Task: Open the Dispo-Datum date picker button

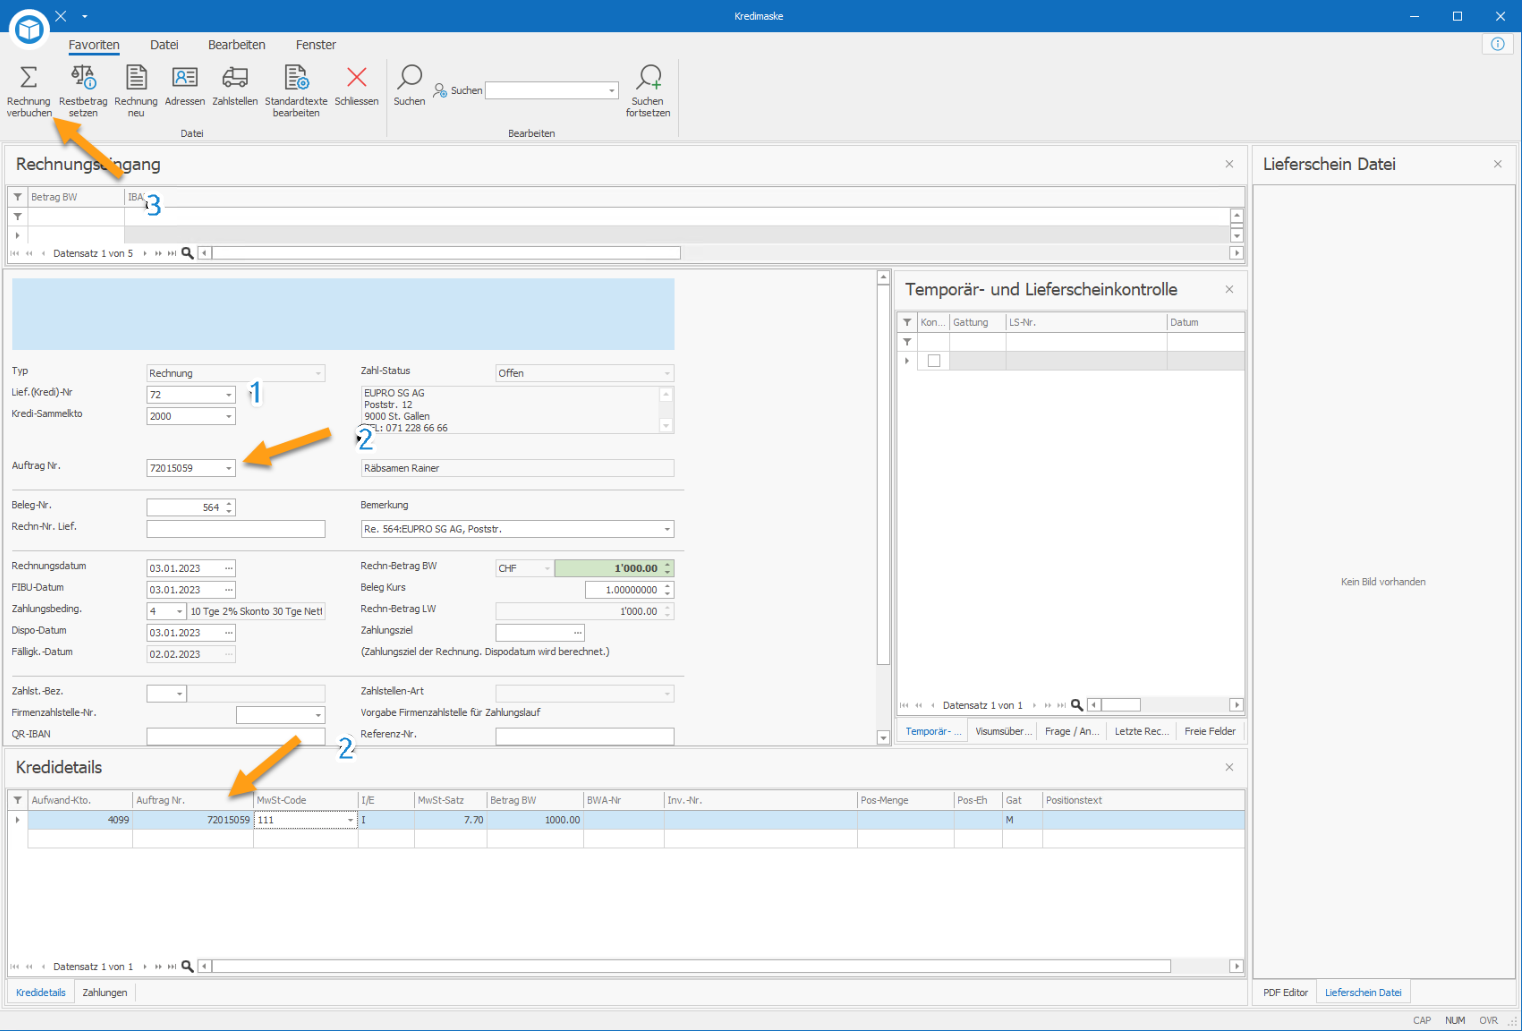Action: (x=228, y=633)
